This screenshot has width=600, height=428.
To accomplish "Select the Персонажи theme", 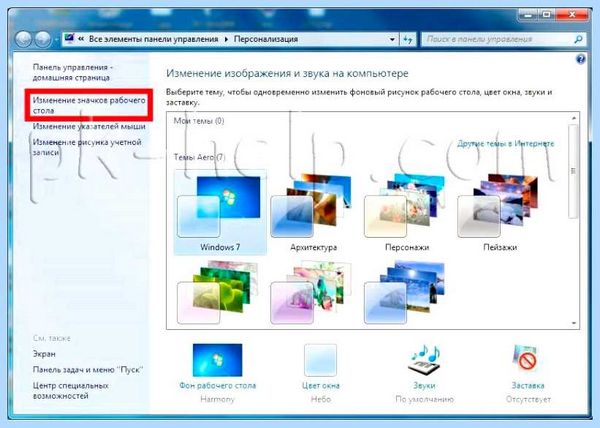I will pyautogui.click(x=406, y=213).
